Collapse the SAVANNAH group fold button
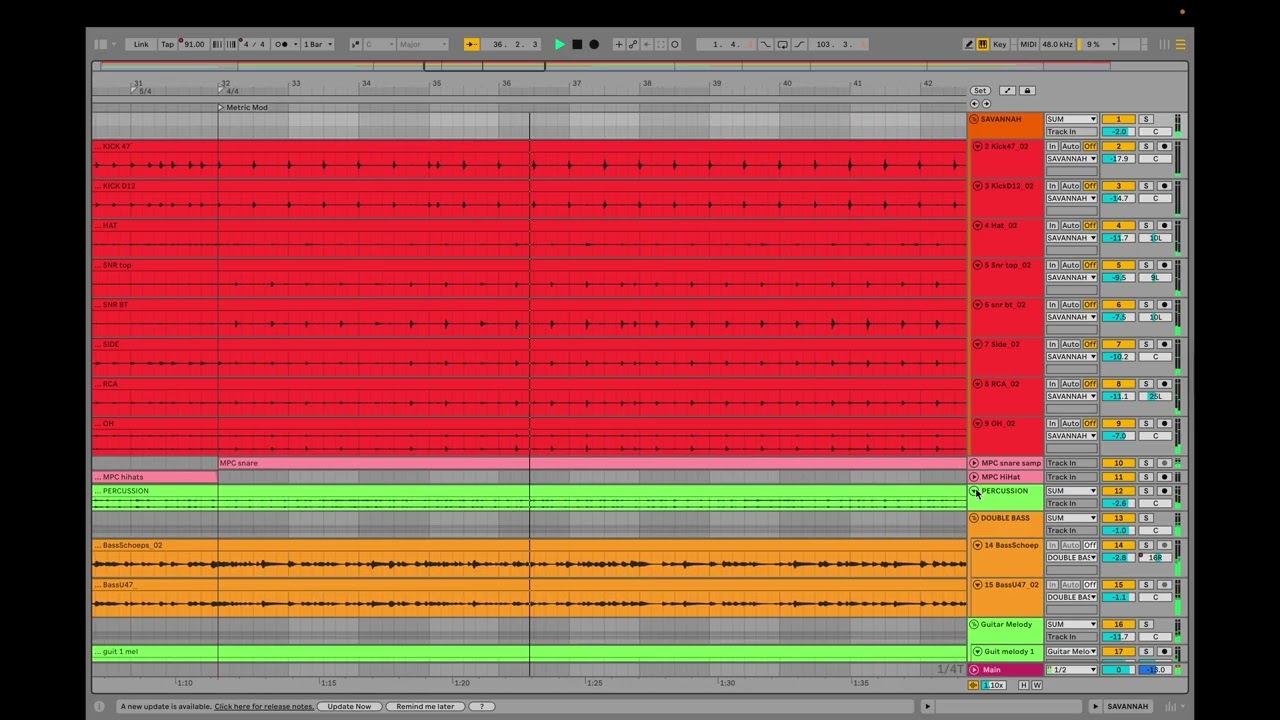Image resolution: width=1280 pixels, height=720 pixels. (x=975, y=119)
